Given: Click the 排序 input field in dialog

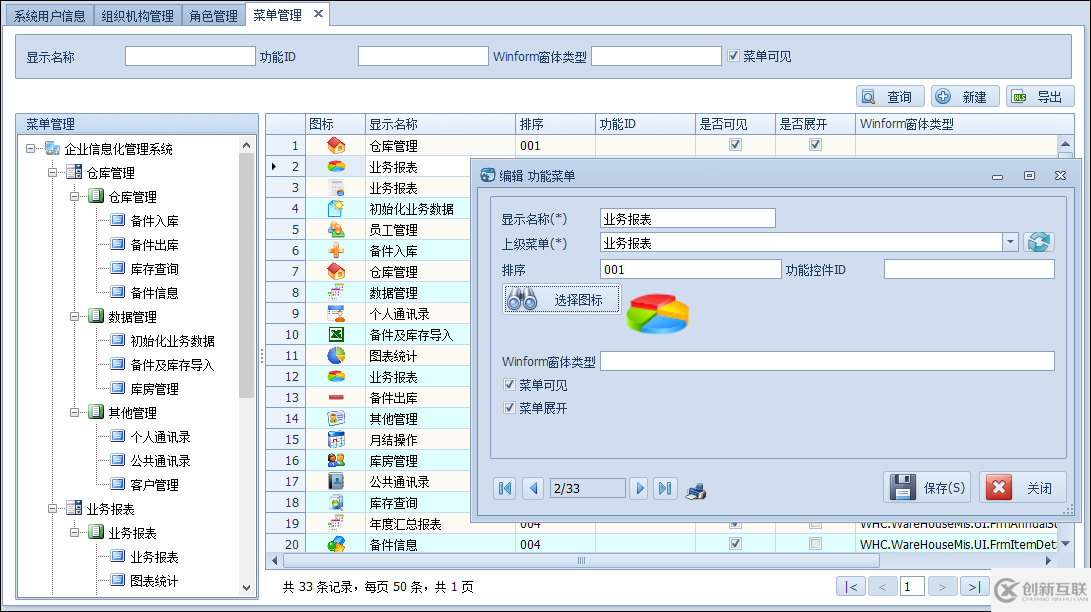Looking at the screenshot, I should point(690,269).
